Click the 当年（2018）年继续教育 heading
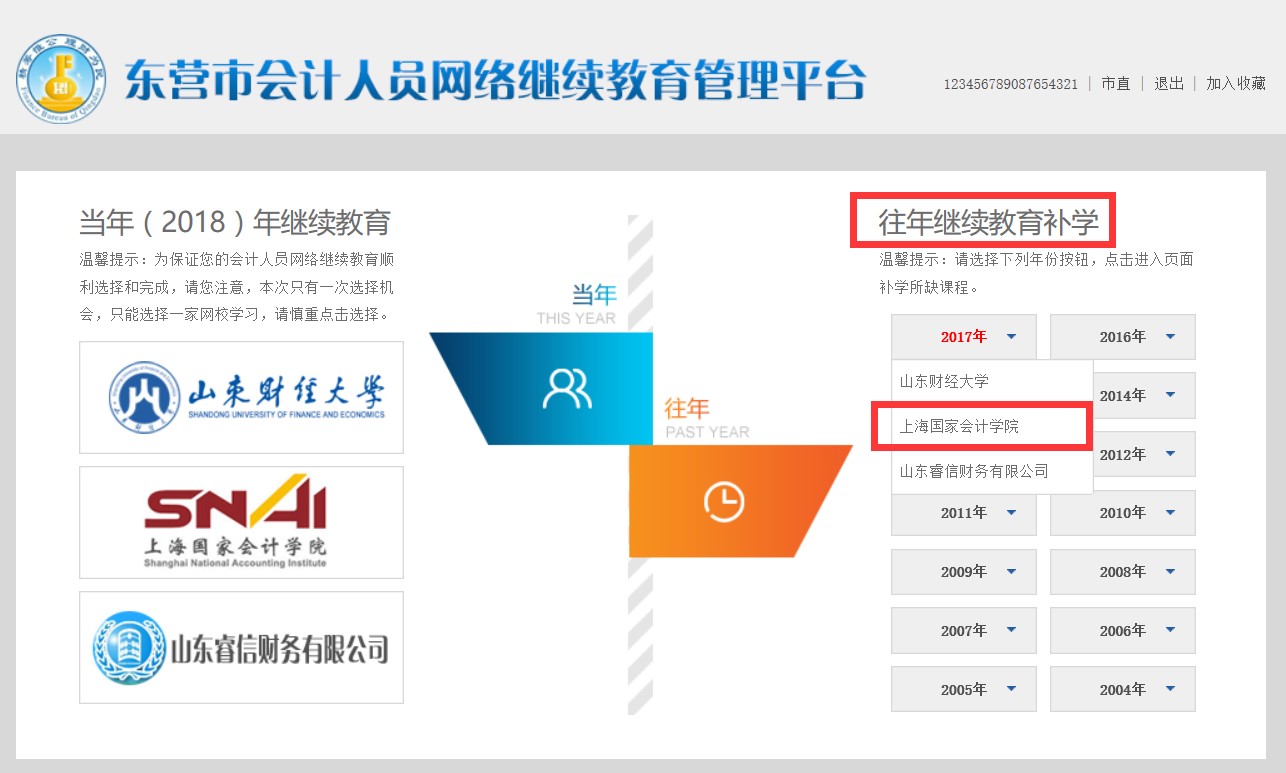The image size is (1286, 773). 235,222
